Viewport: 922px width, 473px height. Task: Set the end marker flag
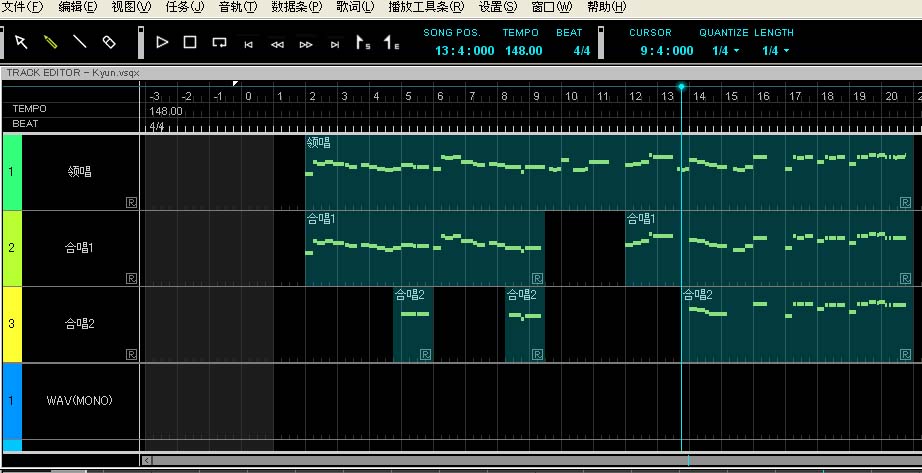(x=391, y=42)
